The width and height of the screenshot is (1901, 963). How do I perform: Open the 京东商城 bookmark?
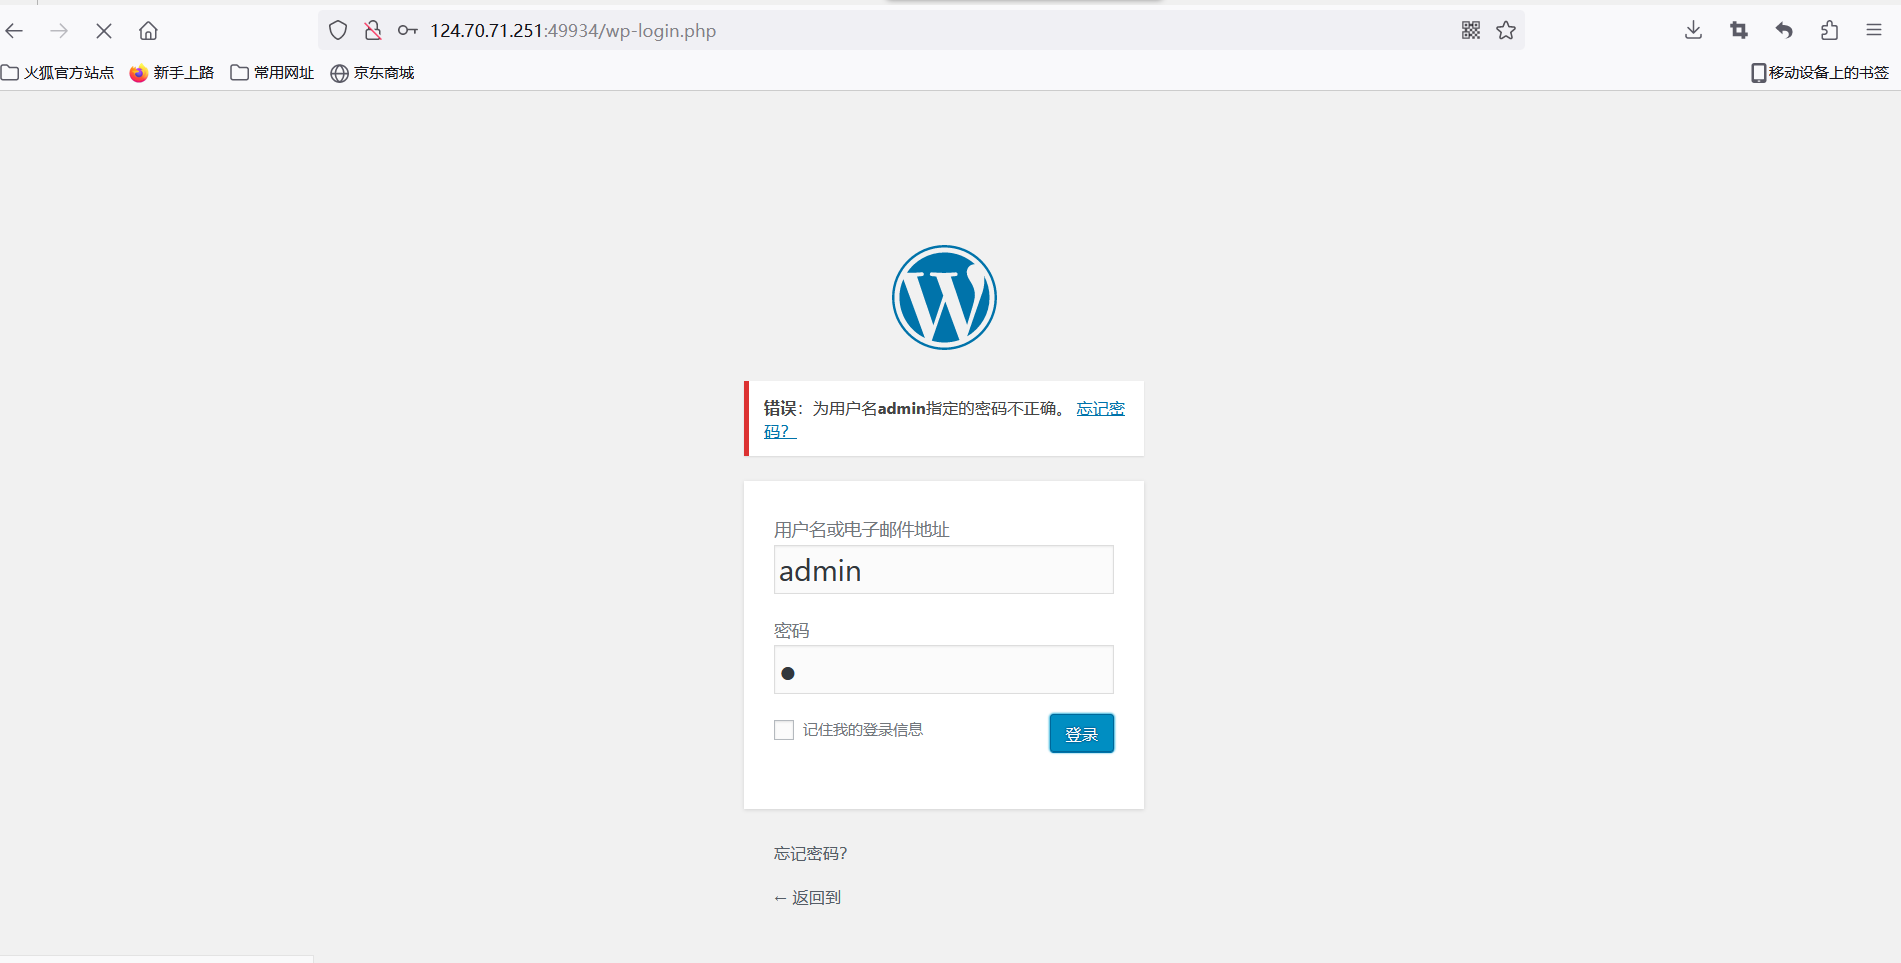coord(372,73)
